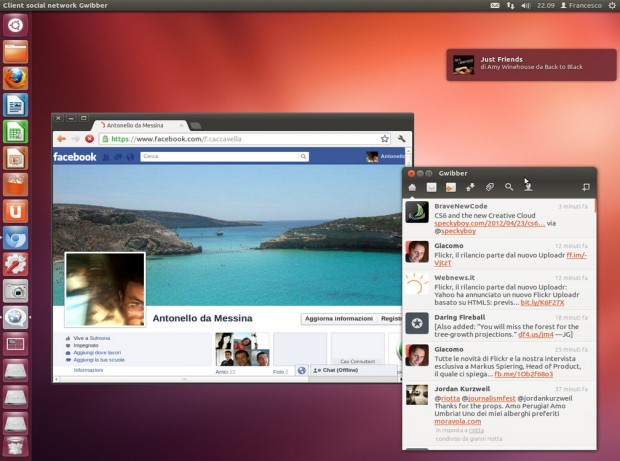
Task: Open the bit.ly/K6F27X link in Webnews.it post
Action: click(542, 302)
